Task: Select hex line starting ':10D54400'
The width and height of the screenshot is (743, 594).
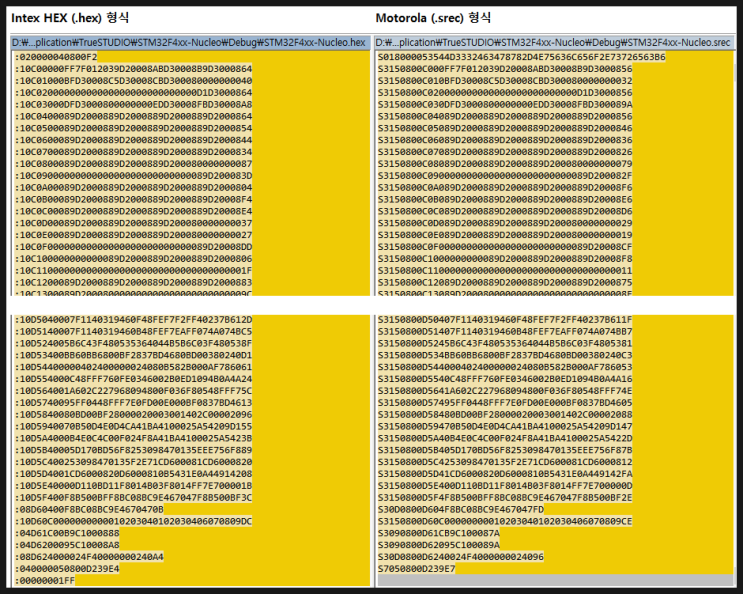Action: coord(133,367)
